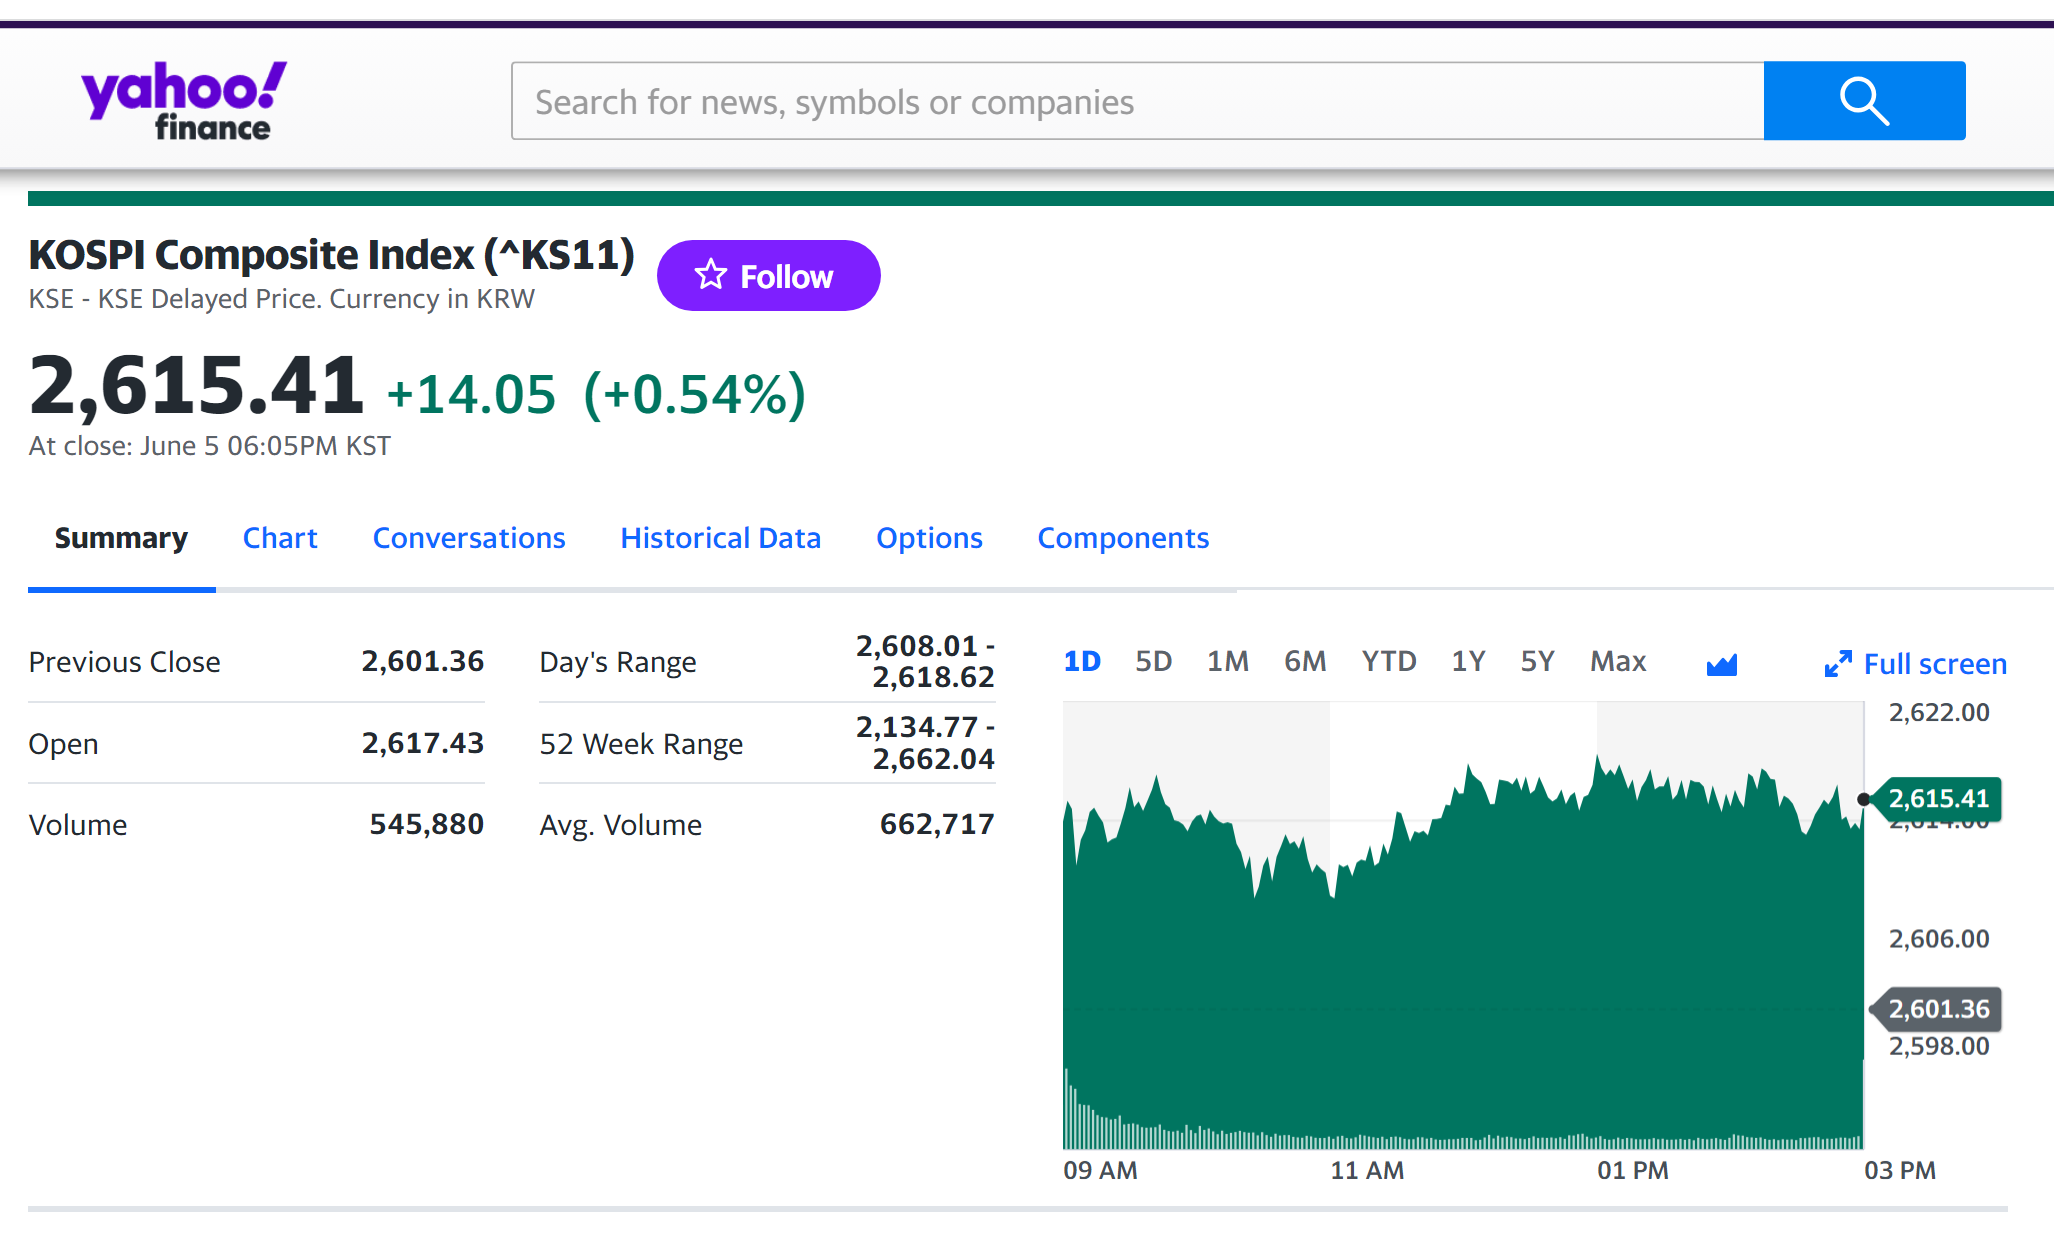
Task: Click the (+0.54%) percent change
Action: click(x=695, y=394)
